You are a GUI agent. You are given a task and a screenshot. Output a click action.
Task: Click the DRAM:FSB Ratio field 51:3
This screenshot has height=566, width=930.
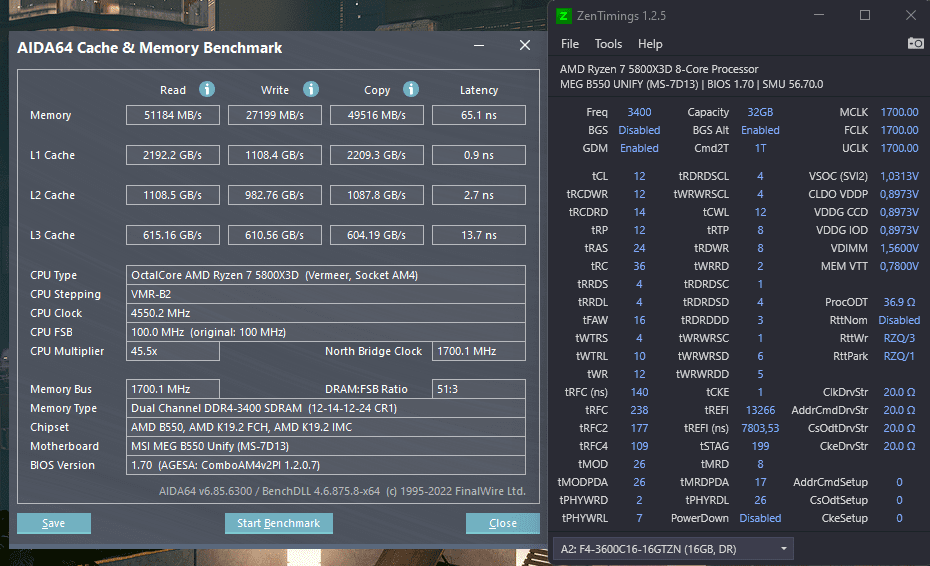[479, 389]
